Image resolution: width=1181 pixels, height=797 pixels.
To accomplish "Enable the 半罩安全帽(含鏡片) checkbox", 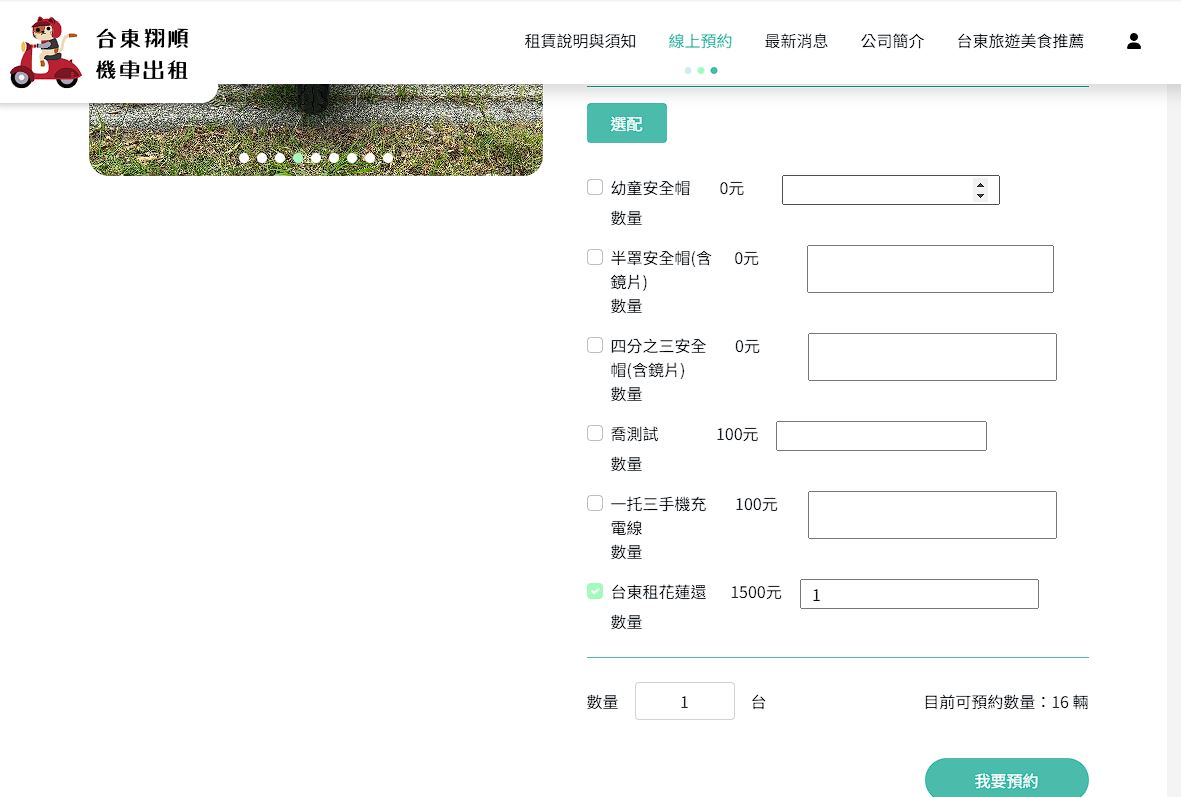I will 595,257.
